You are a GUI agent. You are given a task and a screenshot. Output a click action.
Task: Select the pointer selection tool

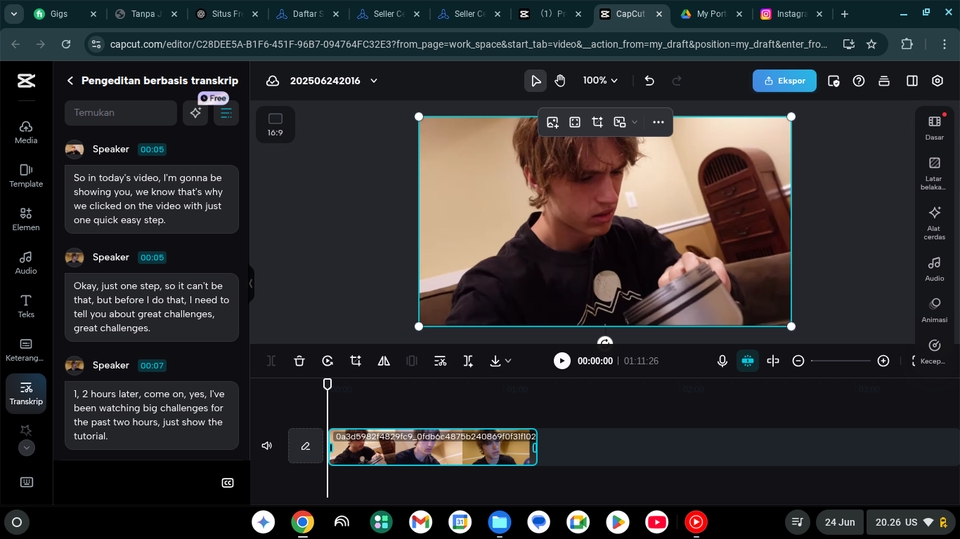[535, 80]
